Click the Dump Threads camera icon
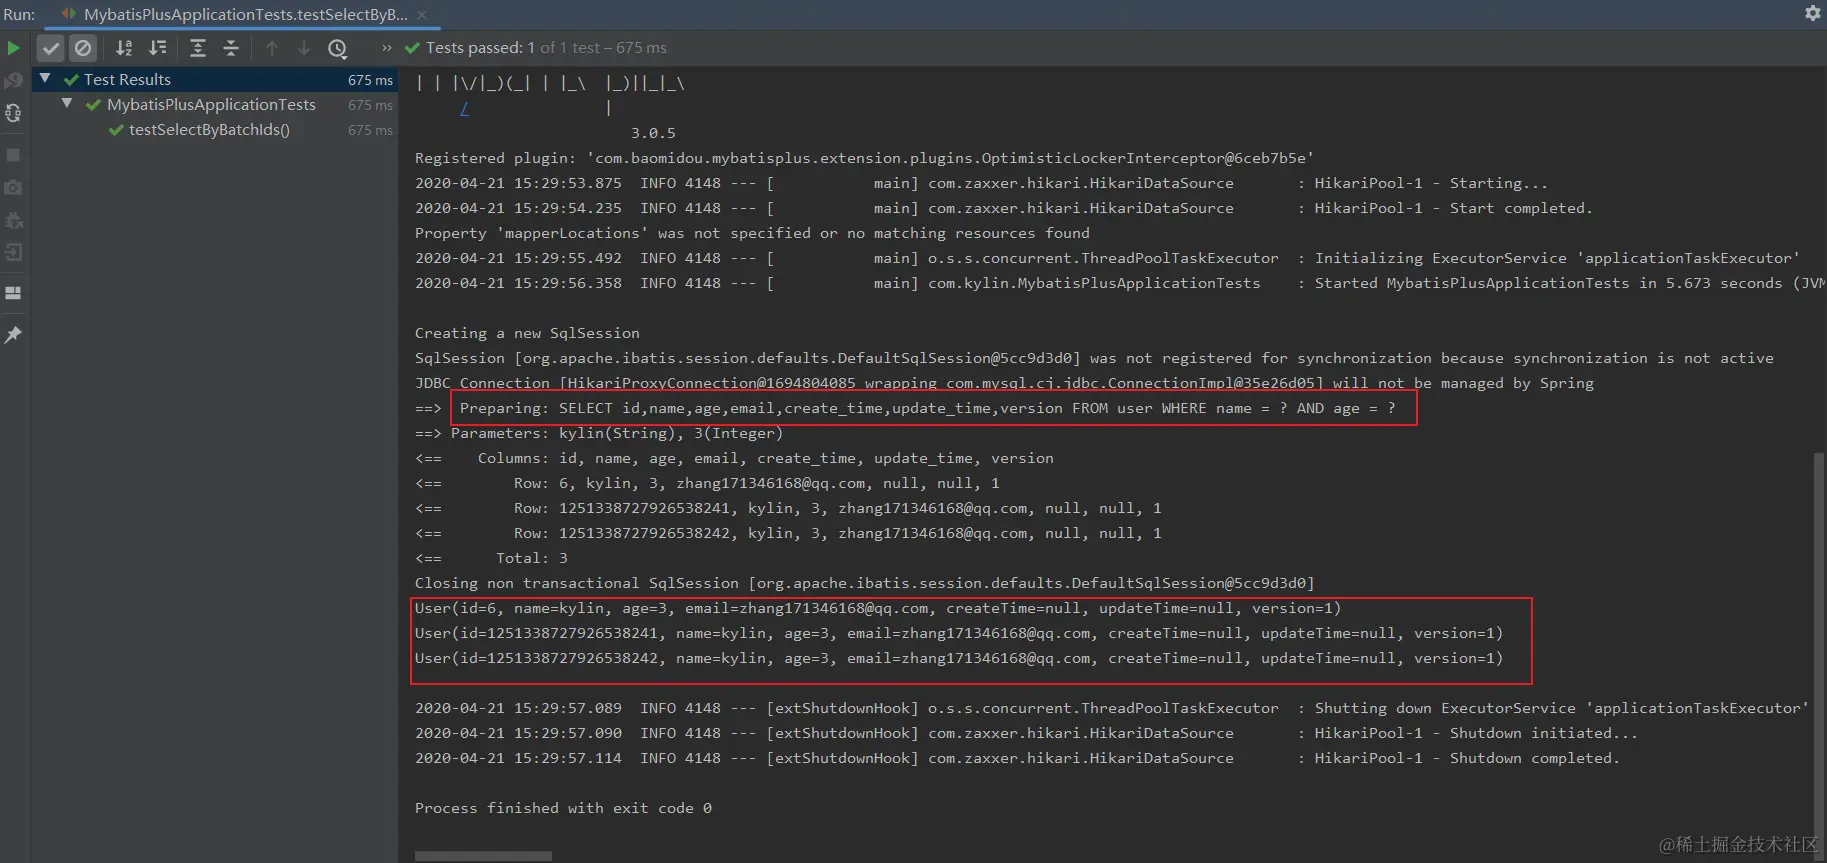The width and height of the screenshot is (1827, 863). [13, 187]
